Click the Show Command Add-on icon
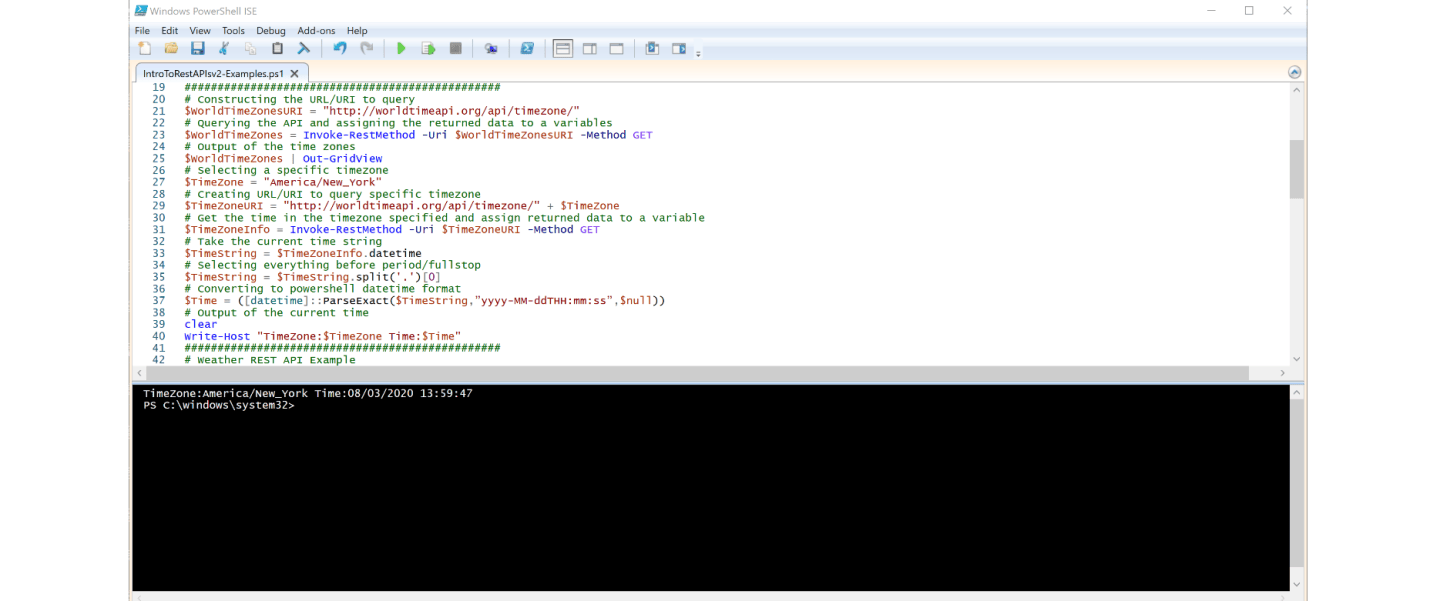 click(680, 48)
